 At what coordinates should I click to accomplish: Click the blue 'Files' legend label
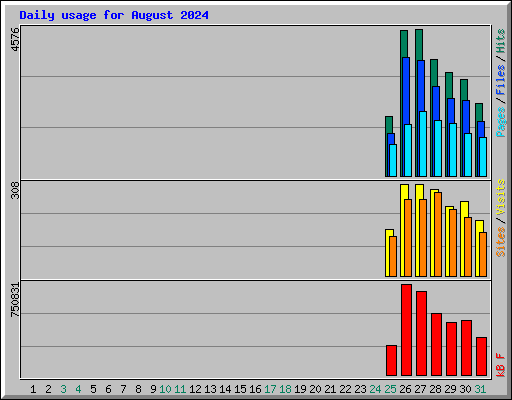[x=501, y=80]
